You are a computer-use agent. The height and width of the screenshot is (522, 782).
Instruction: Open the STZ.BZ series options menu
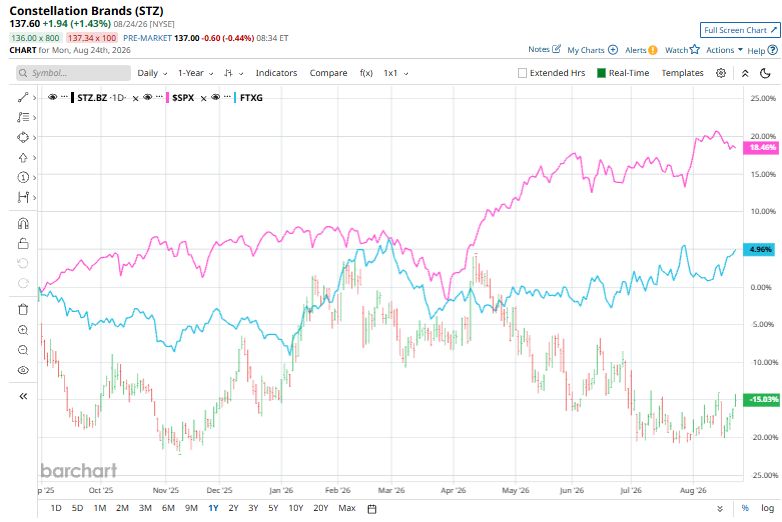click(64, 97)
